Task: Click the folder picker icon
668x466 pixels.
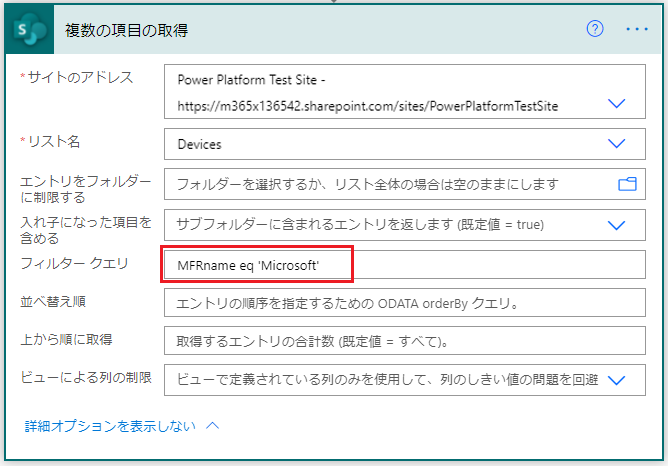Action: pos(627,184)
